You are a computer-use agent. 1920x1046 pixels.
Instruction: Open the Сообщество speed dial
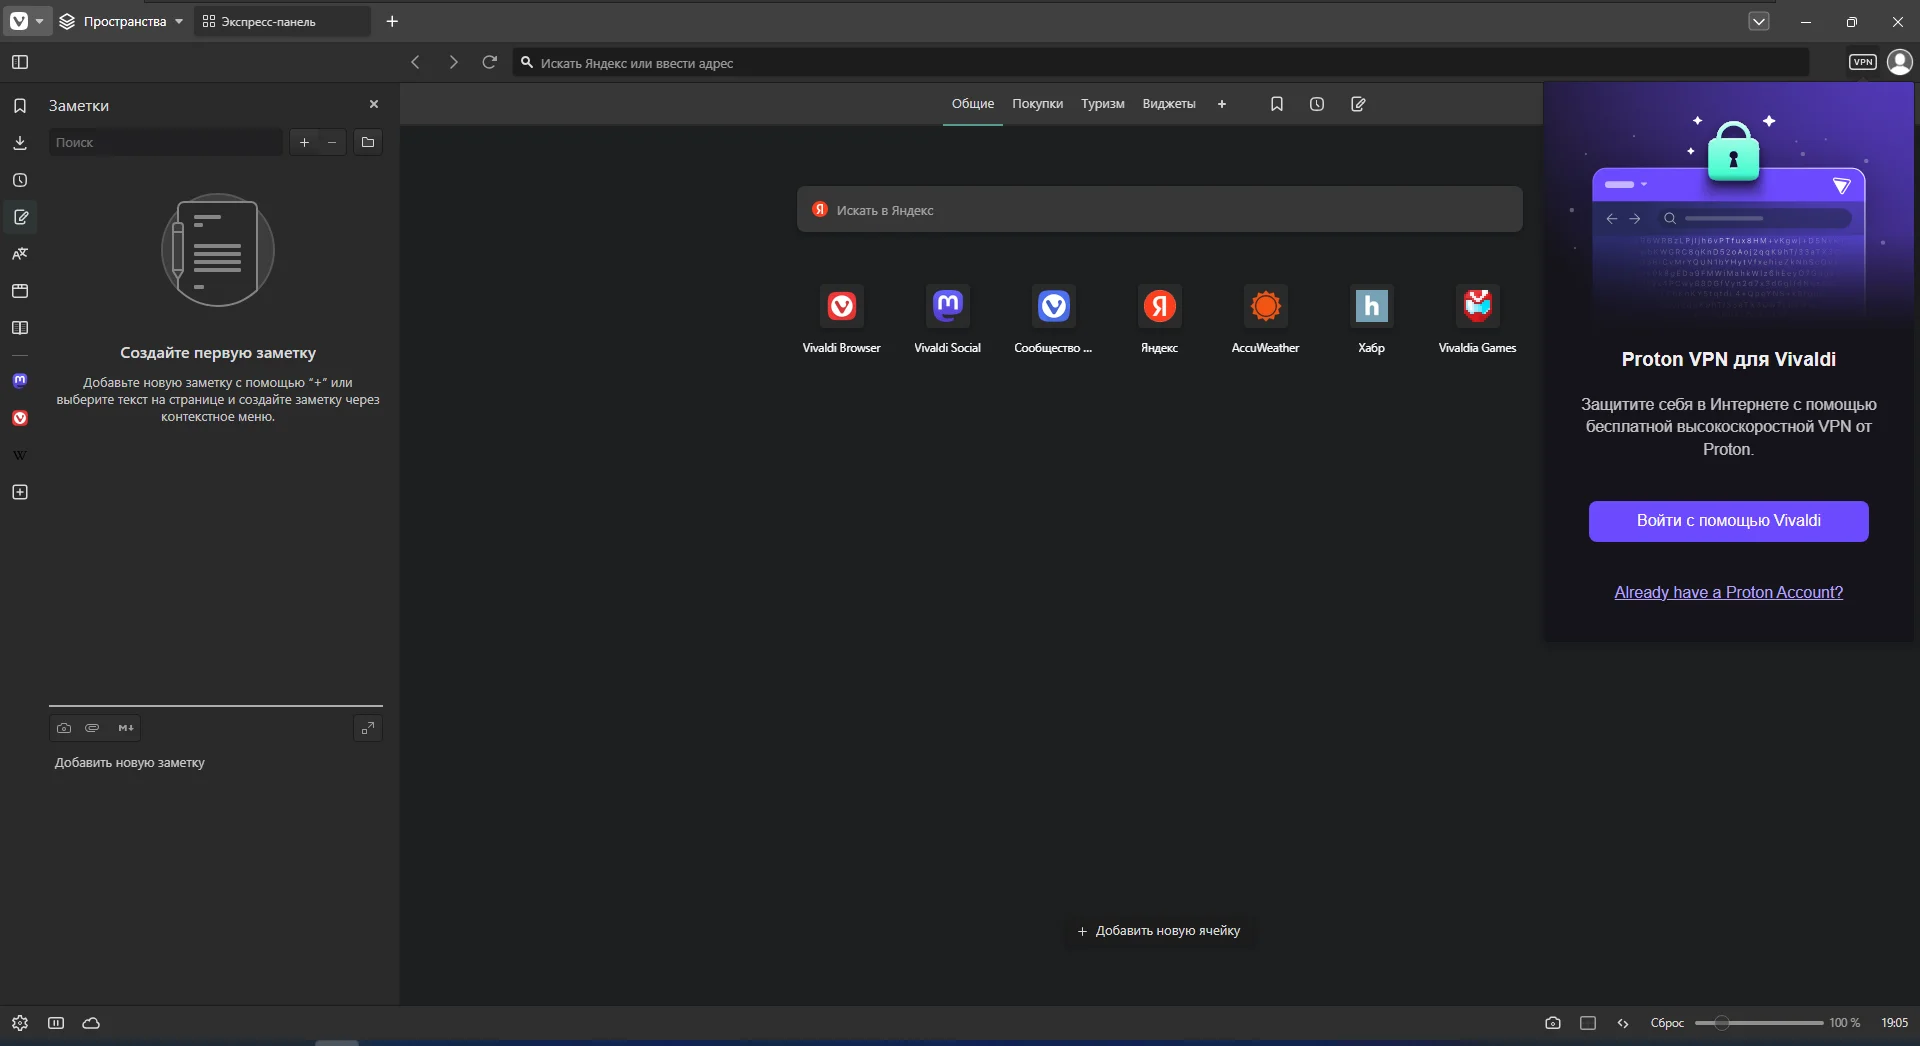1054,320
